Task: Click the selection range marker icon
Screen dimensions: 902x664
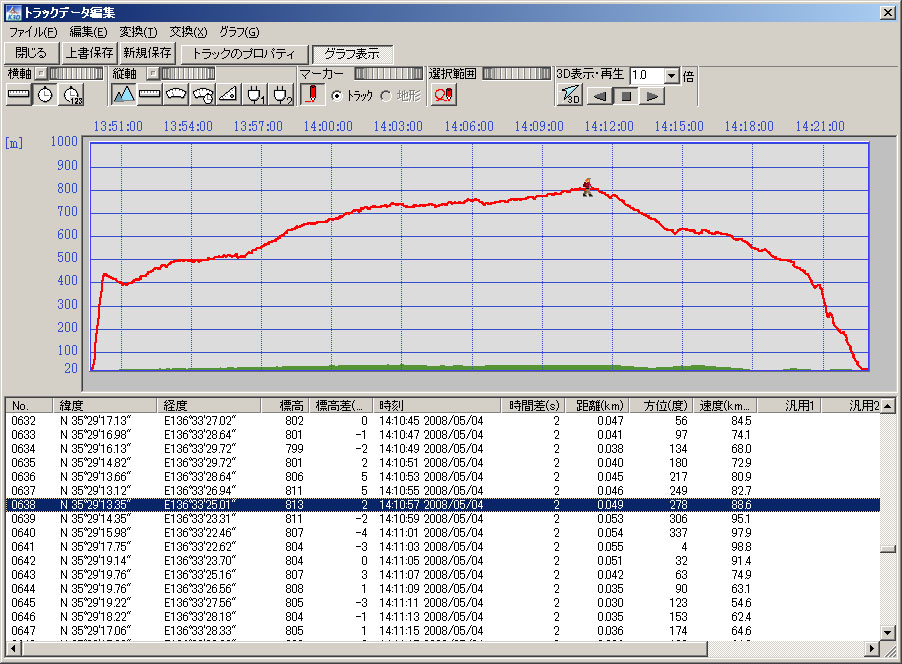Action: 443,95
